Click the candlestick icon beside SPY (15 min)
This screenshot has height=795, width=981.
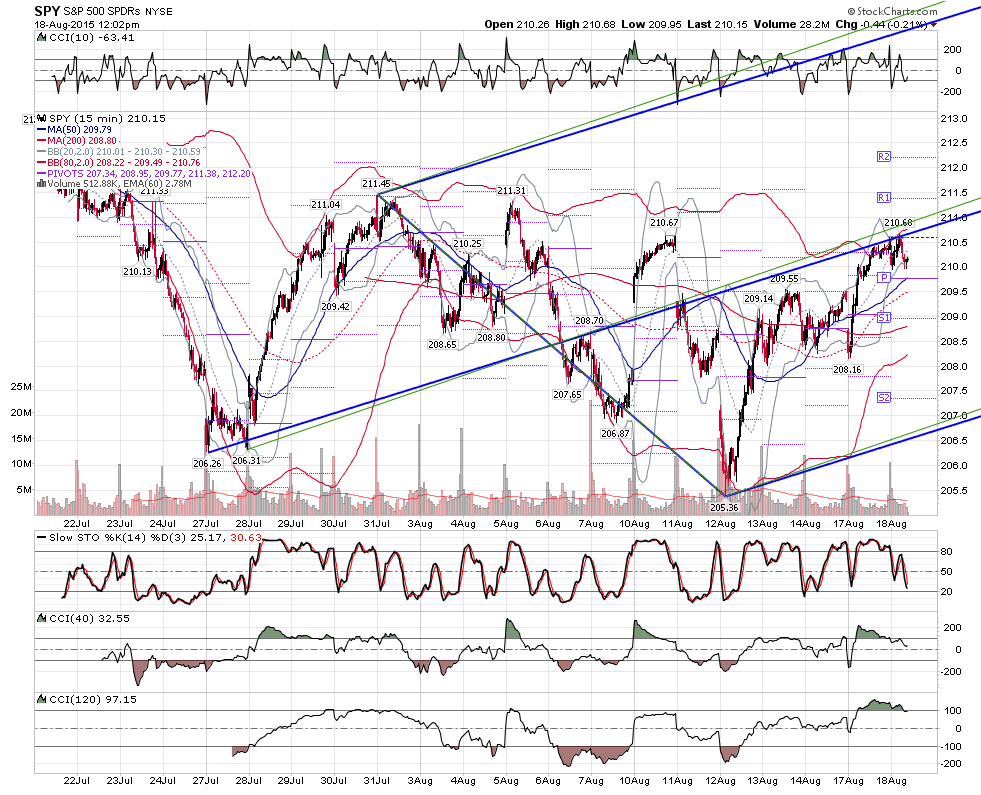pyautogui.click(x=42, y=118)
